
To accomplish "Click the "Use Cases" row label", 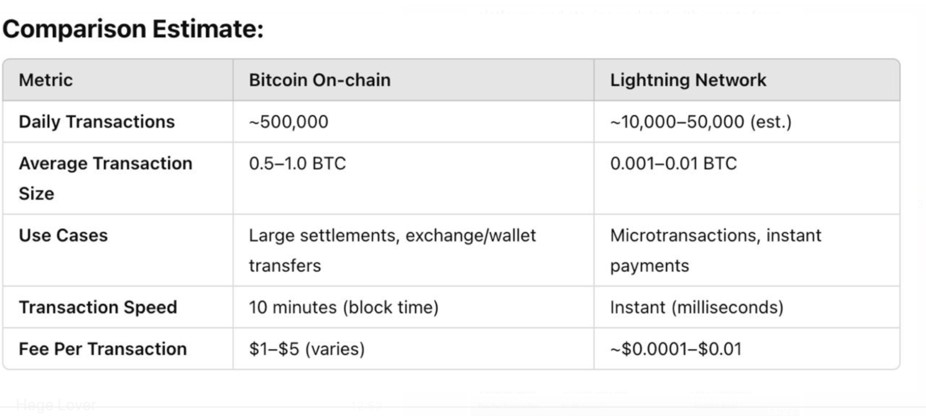I will 63,236.
